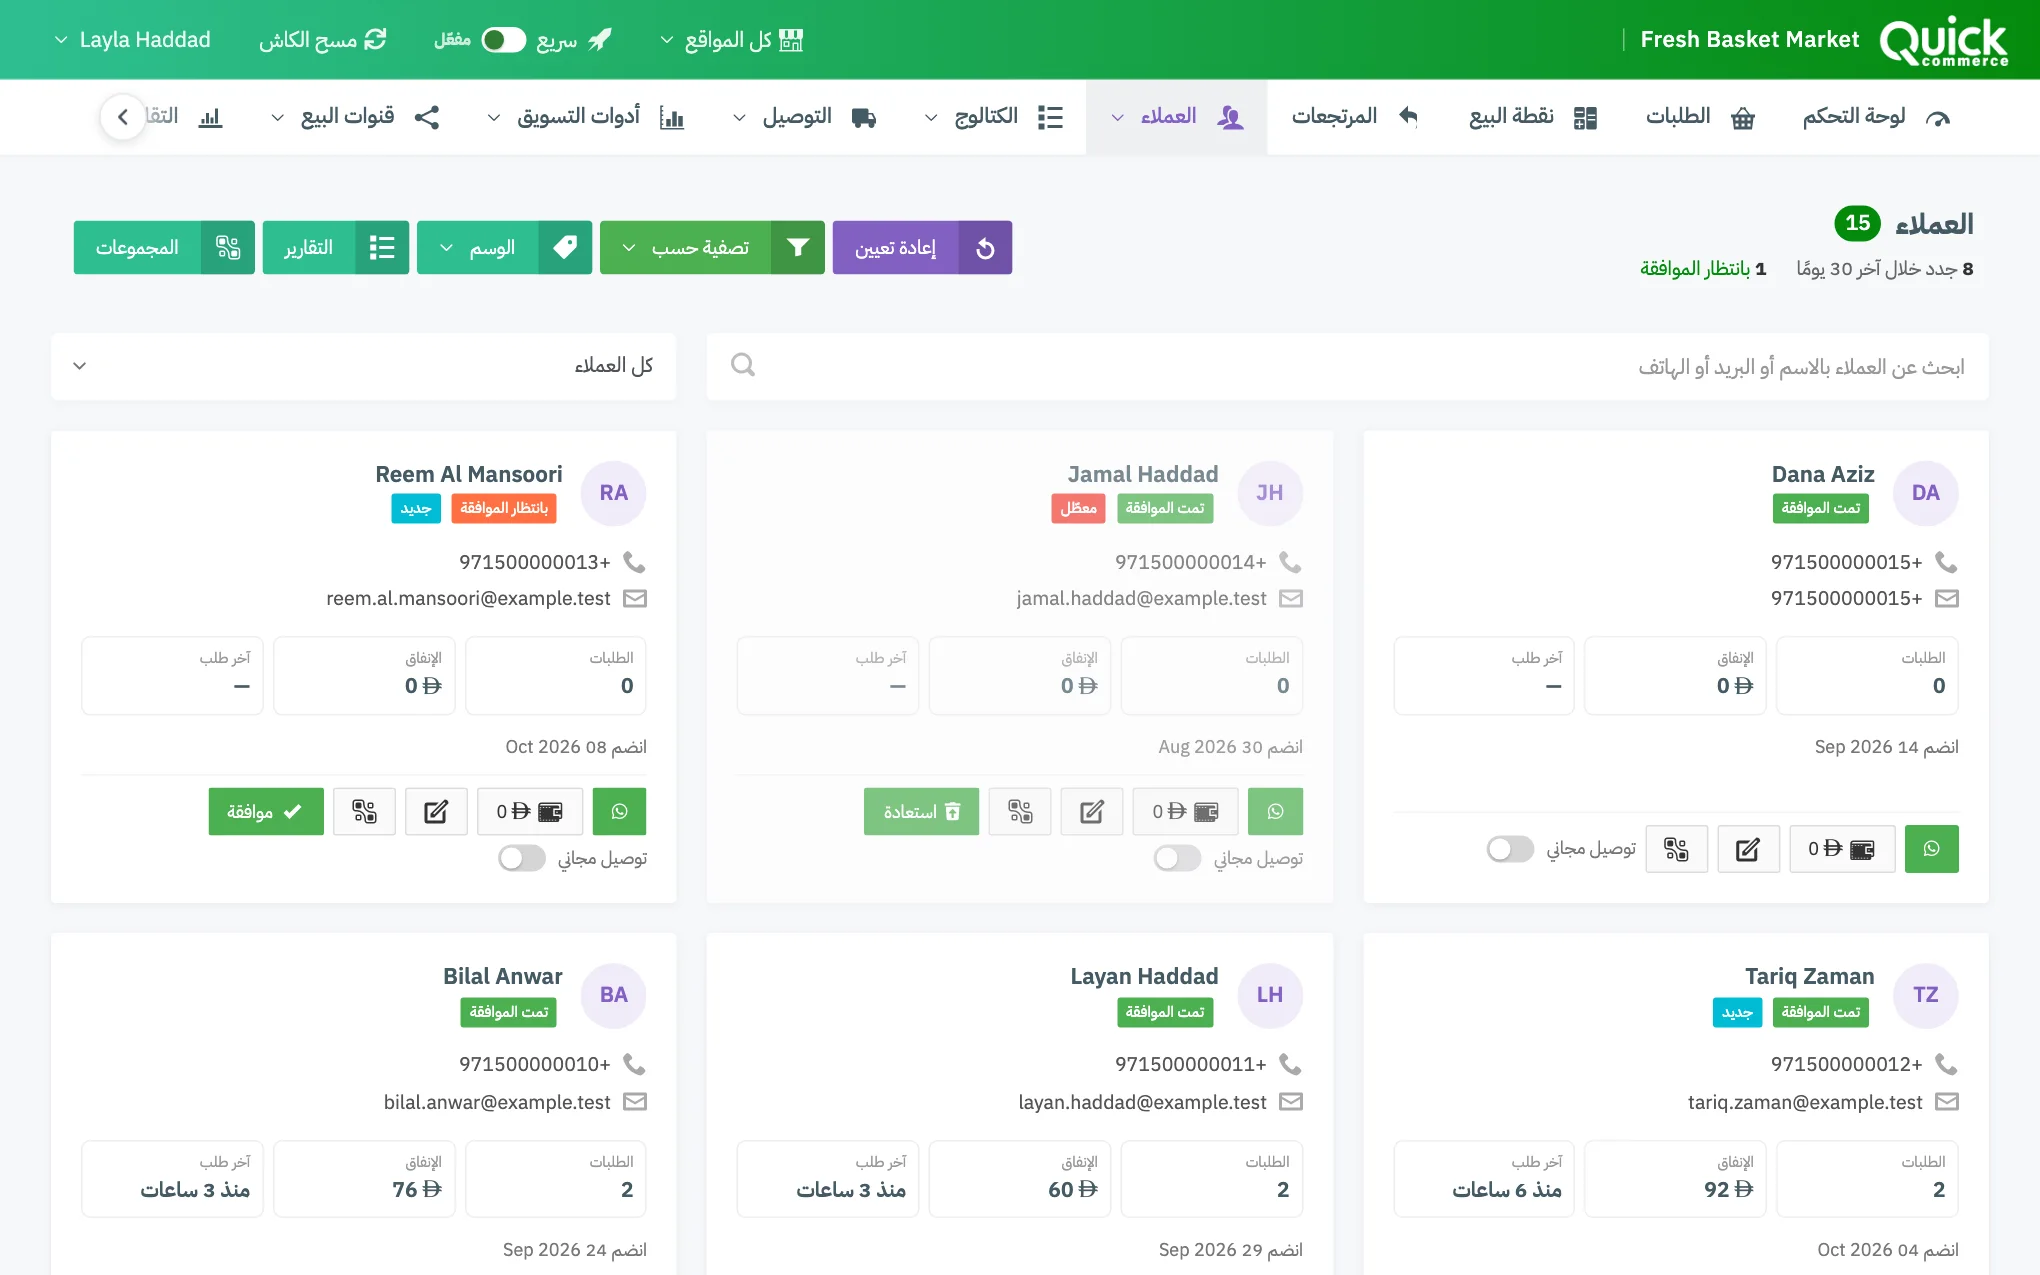The image size is (2040, 1275).
Task: Enable free delivery for Jamal Haddad
Action: tap(1177, 858)
